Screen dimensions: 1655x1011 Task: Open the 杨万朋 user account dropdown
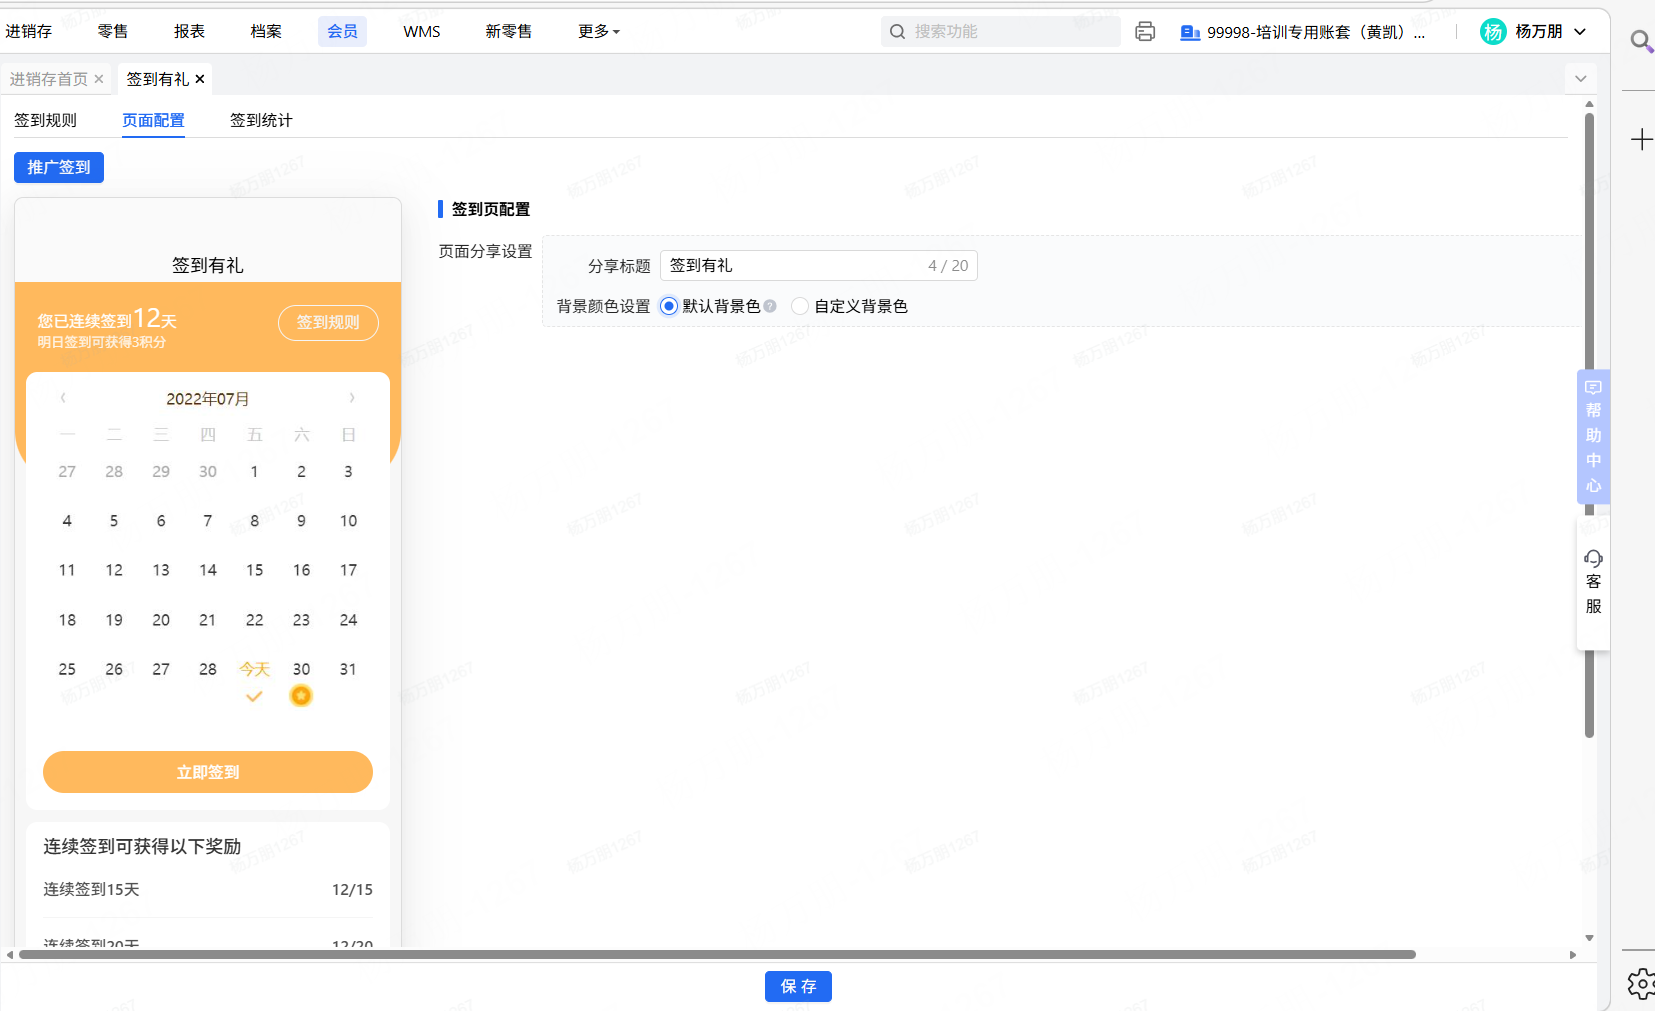(x=1533, y=32)
